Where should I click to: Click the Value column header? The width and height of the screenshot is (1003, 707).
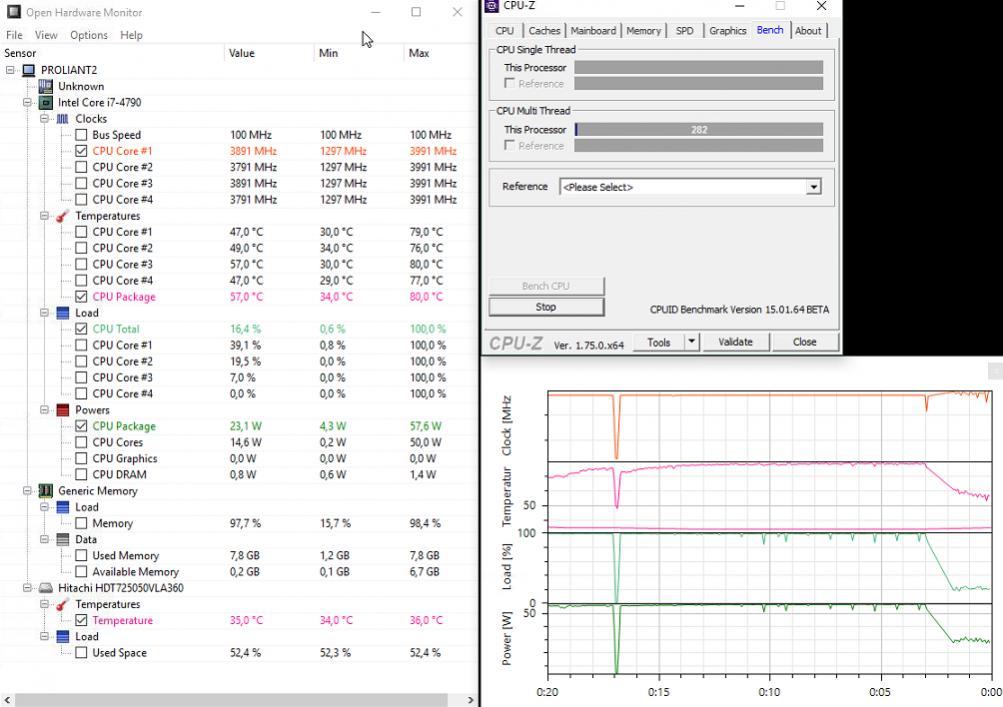[269, 53]
